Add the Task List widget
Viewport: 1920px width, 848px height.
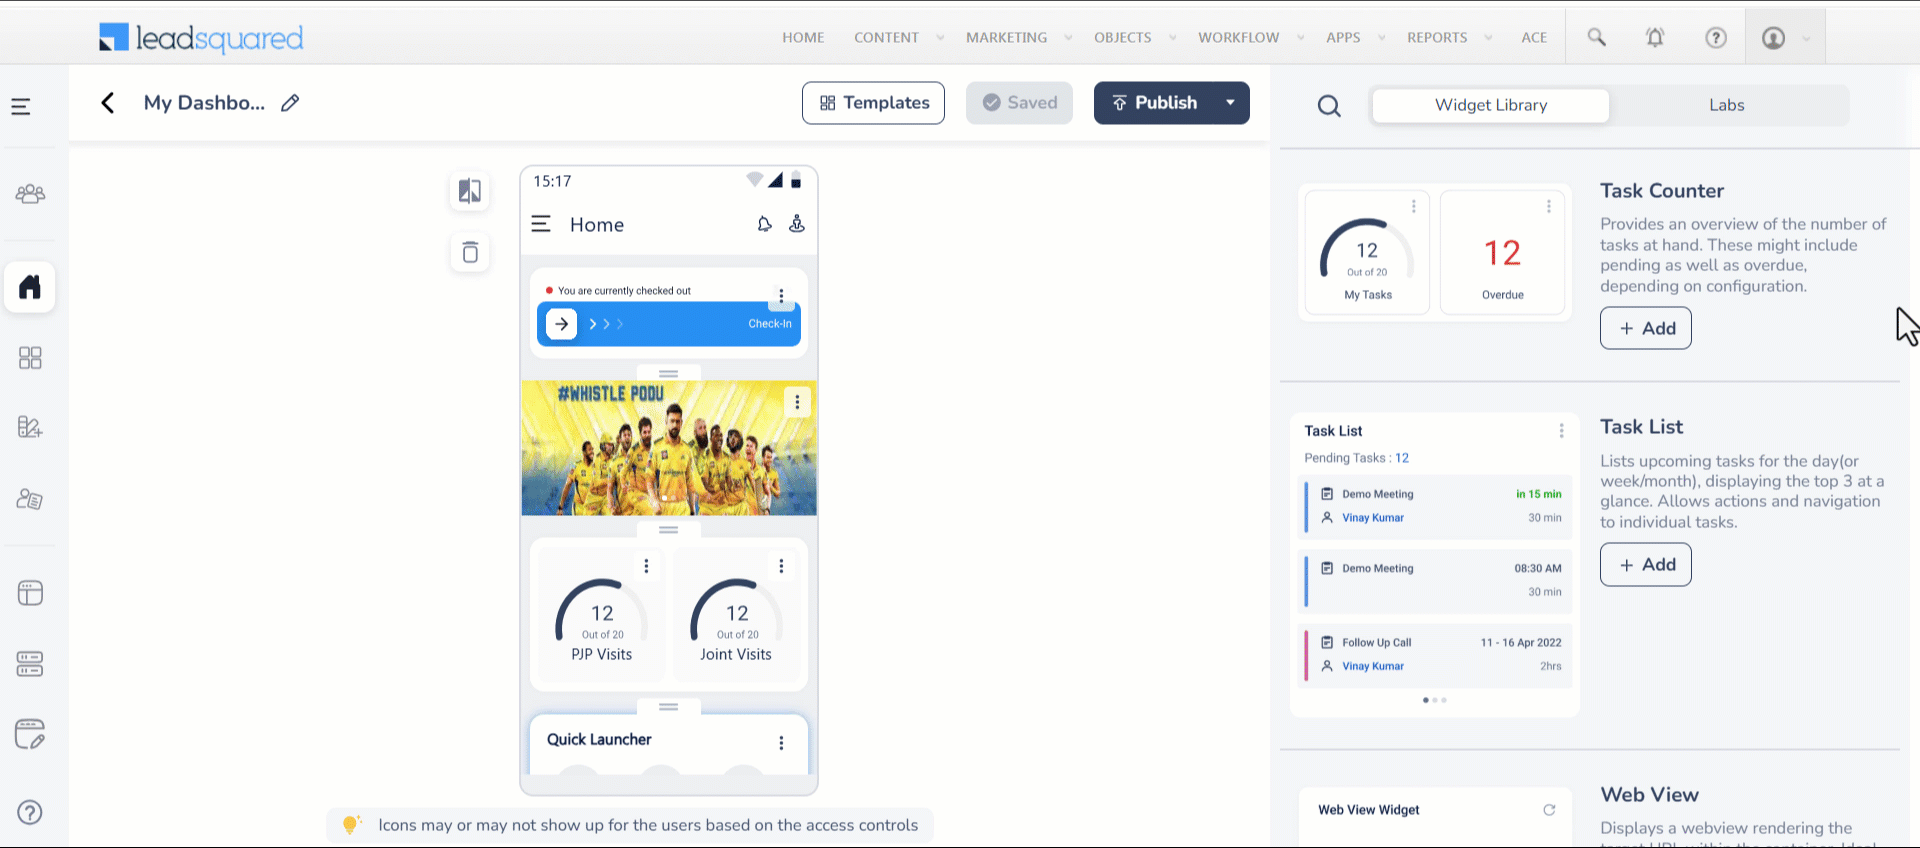(1646, 565)
